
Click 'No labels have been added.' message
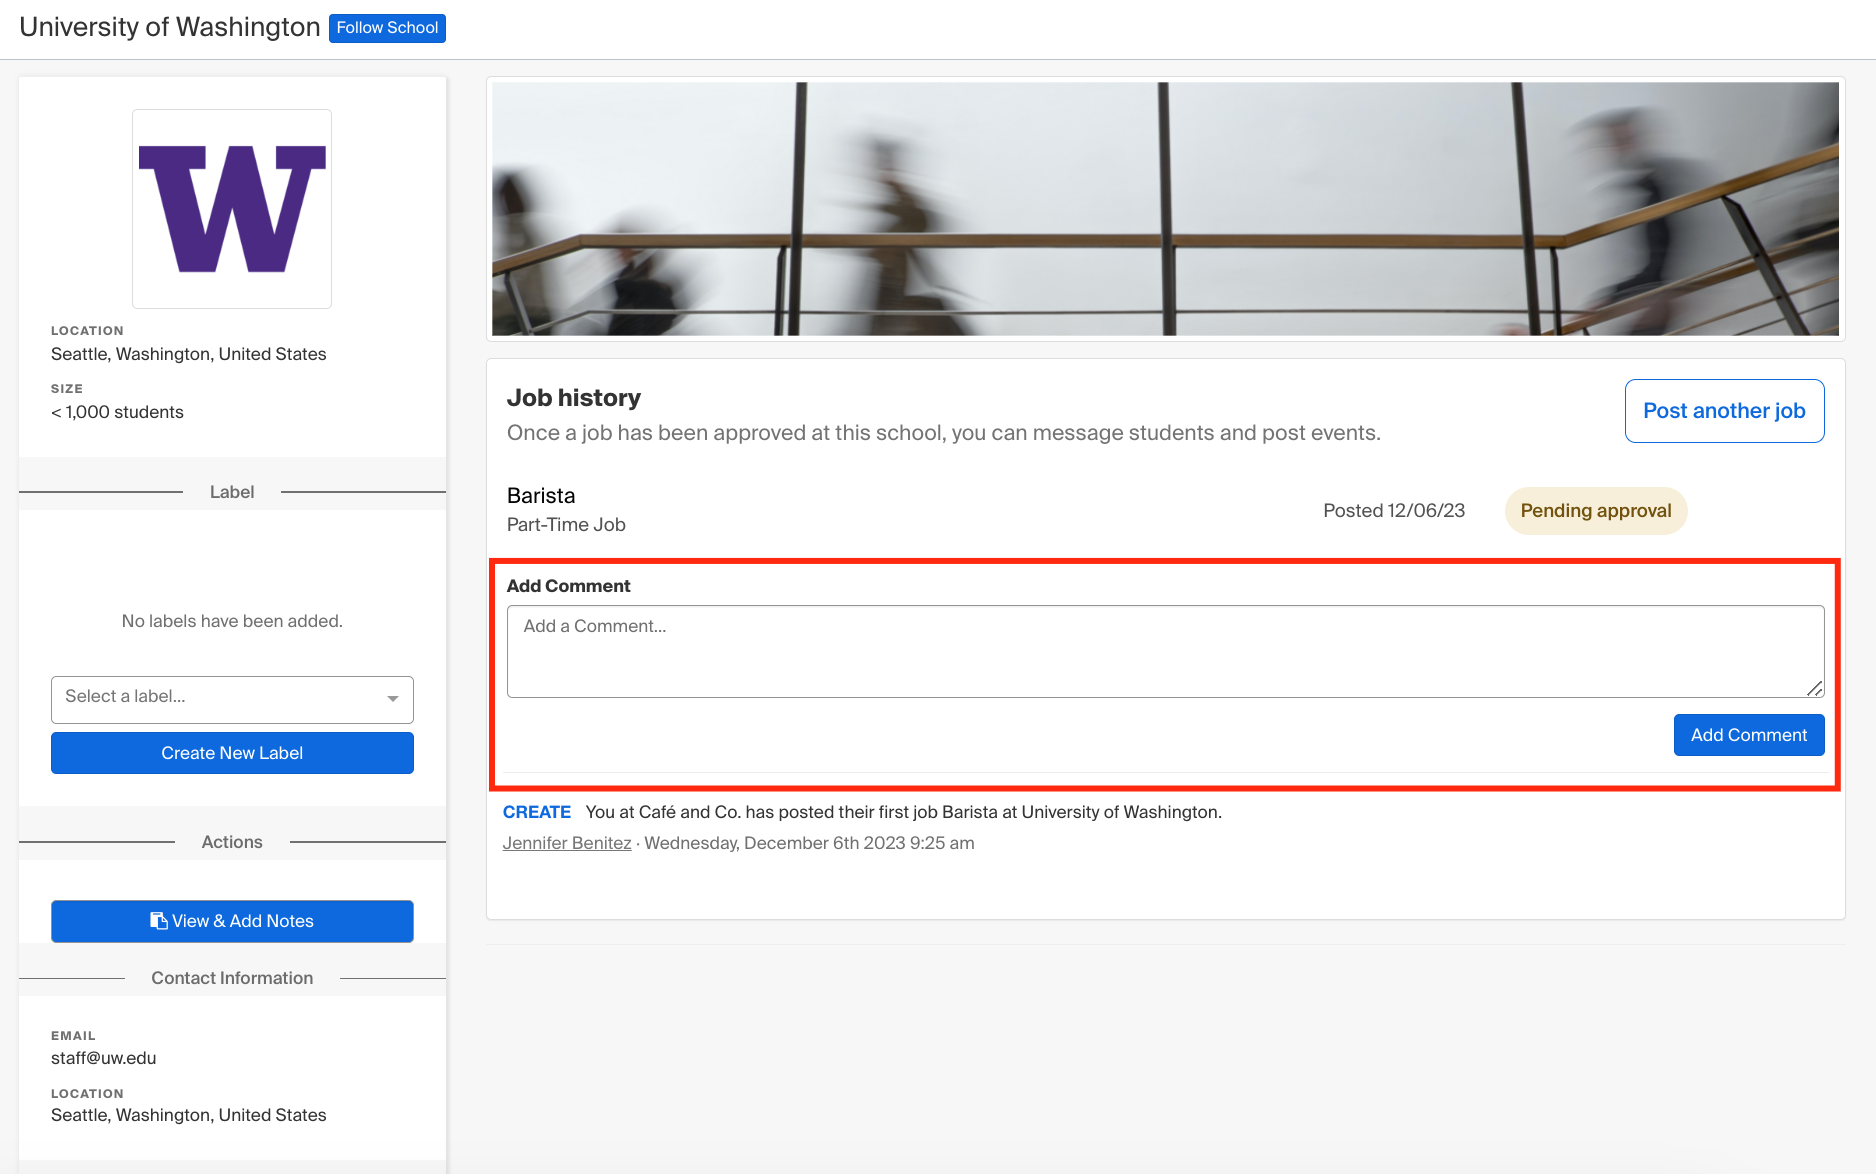(x=232, y=621)
